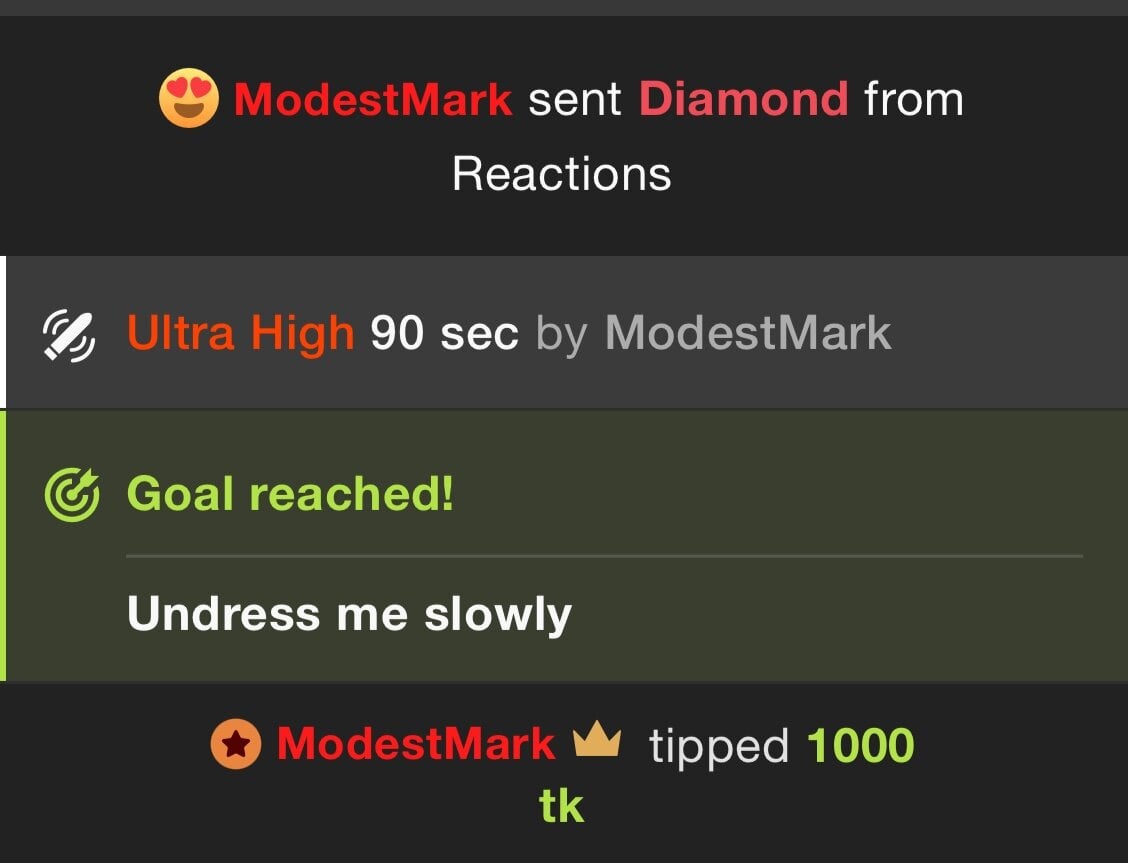Click the green goal target icon
The width and height of the screenshot is (1128, 863).
point(72,494)
